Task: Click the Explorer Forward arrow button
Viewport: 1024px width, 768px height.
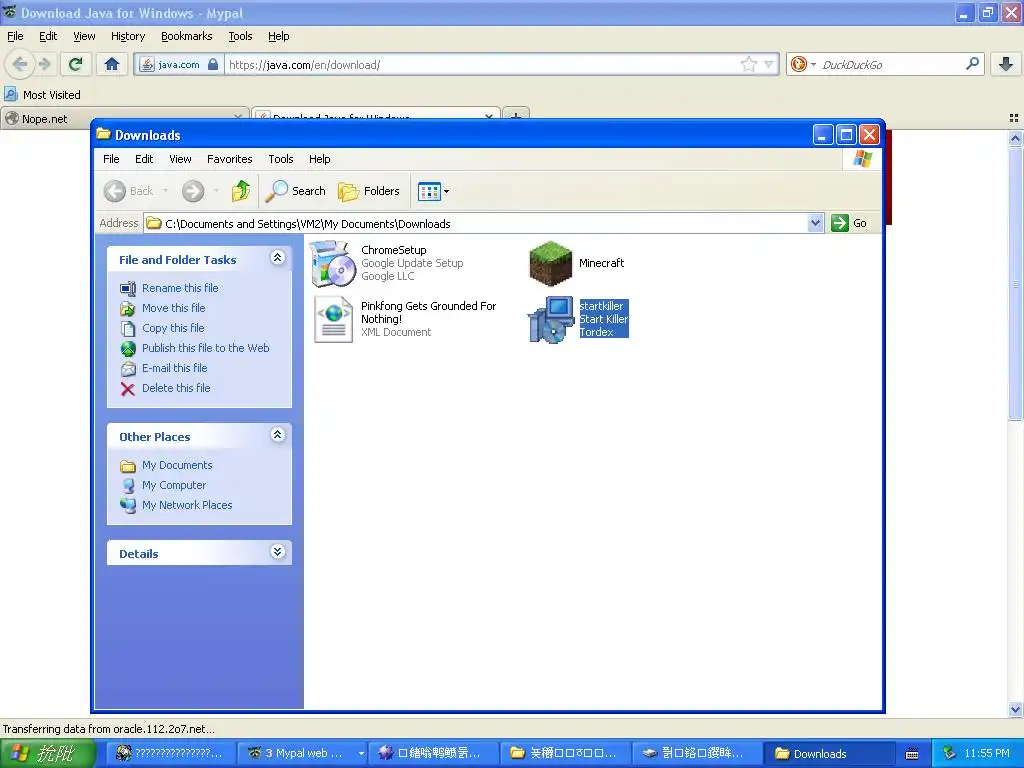Action: pos(193,191)
